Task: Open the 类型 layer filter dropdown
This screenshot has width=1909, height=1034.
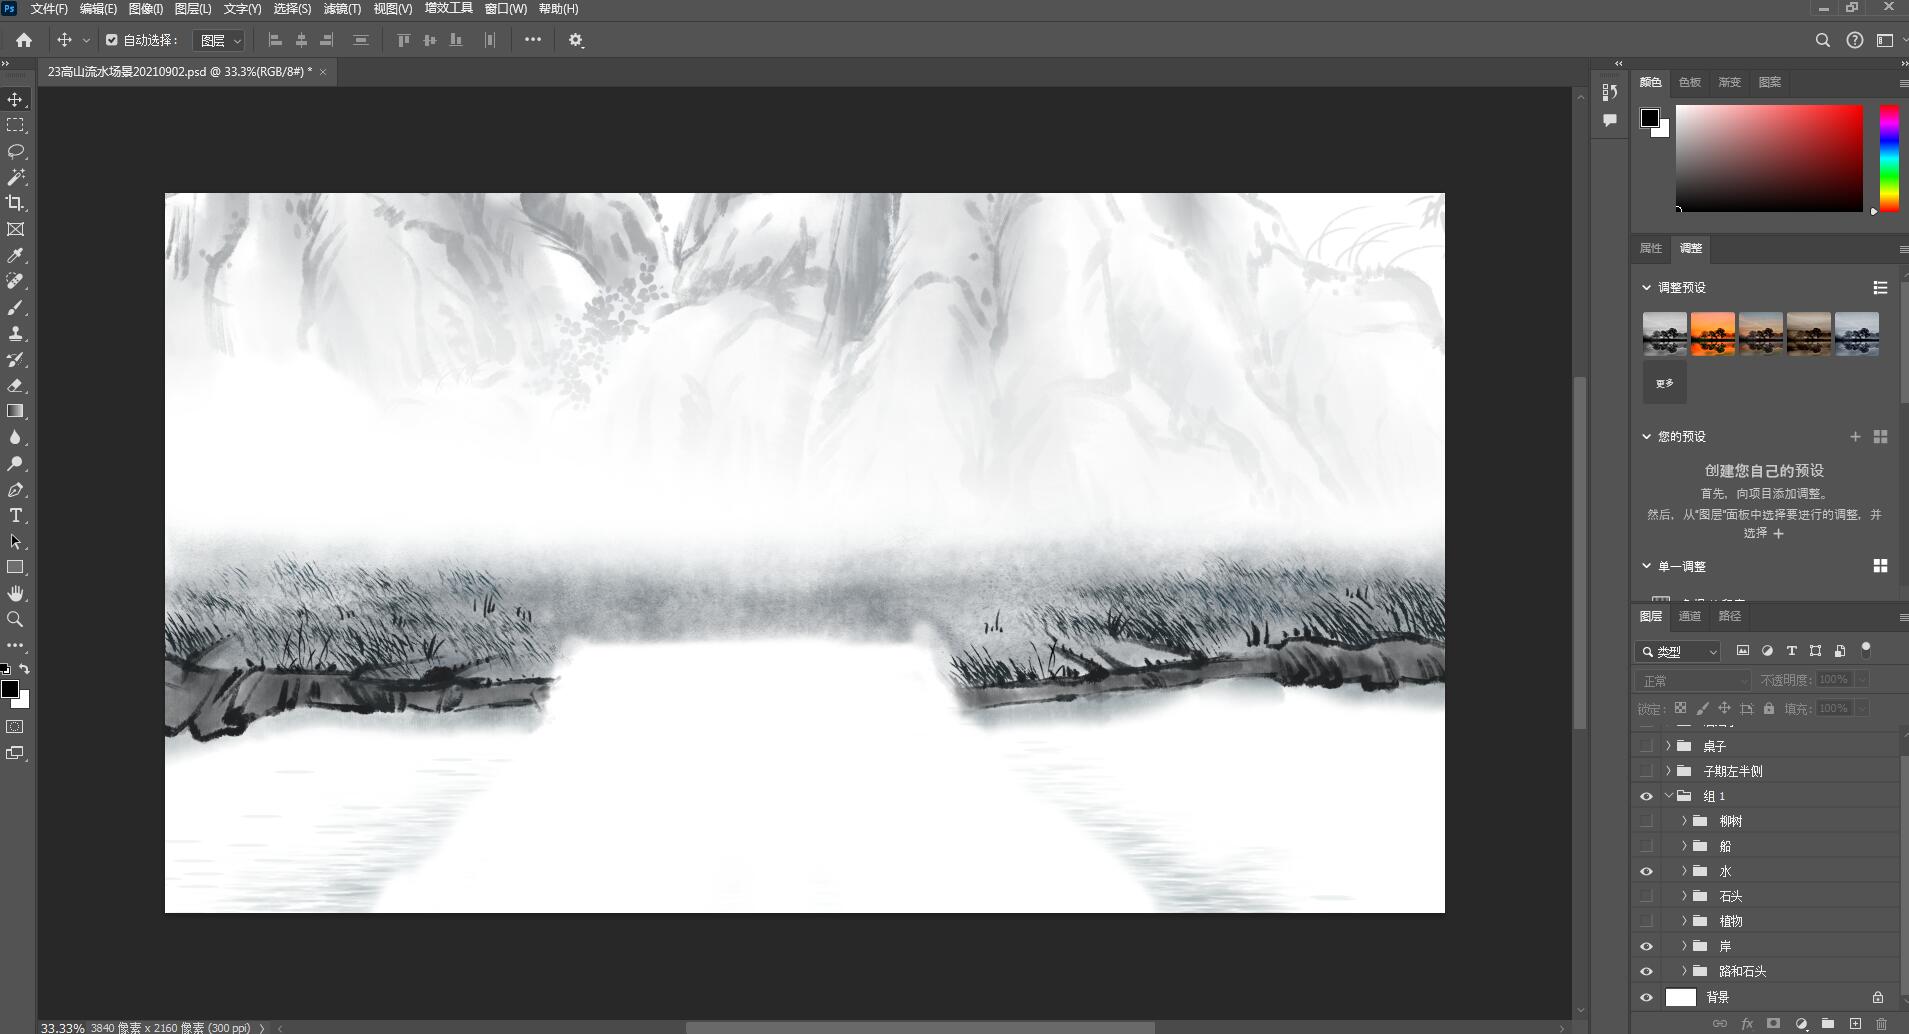Action: pos(1678,651)
